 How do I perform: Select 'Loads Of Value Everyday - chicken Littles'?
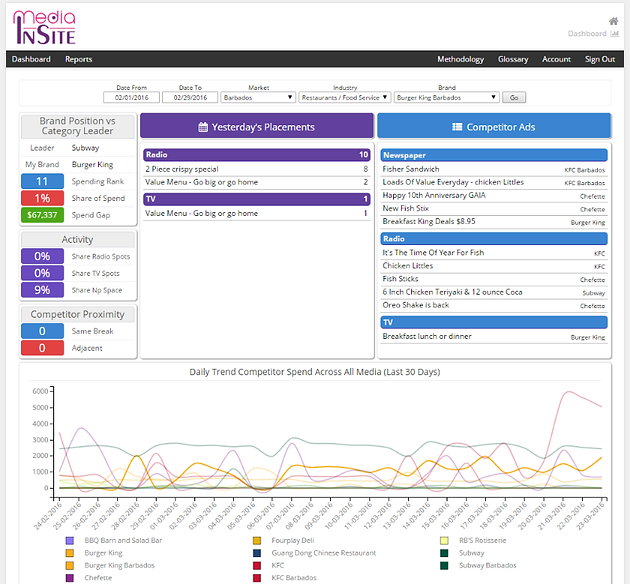pos(494,182)
